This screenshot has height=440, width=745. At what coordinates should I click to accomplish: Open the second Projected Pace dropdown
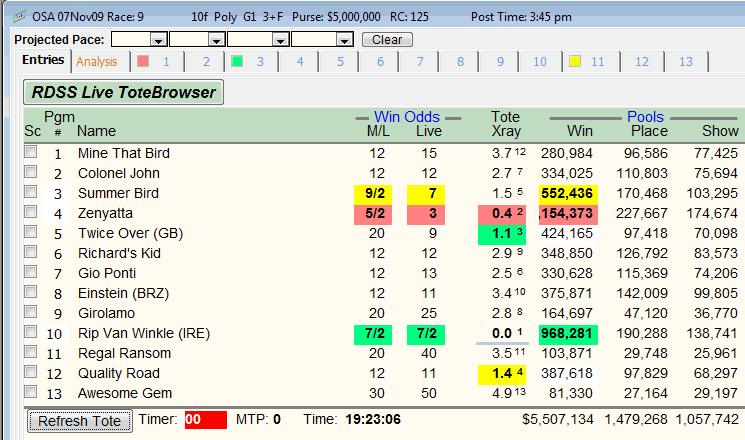tap(216, 40)
